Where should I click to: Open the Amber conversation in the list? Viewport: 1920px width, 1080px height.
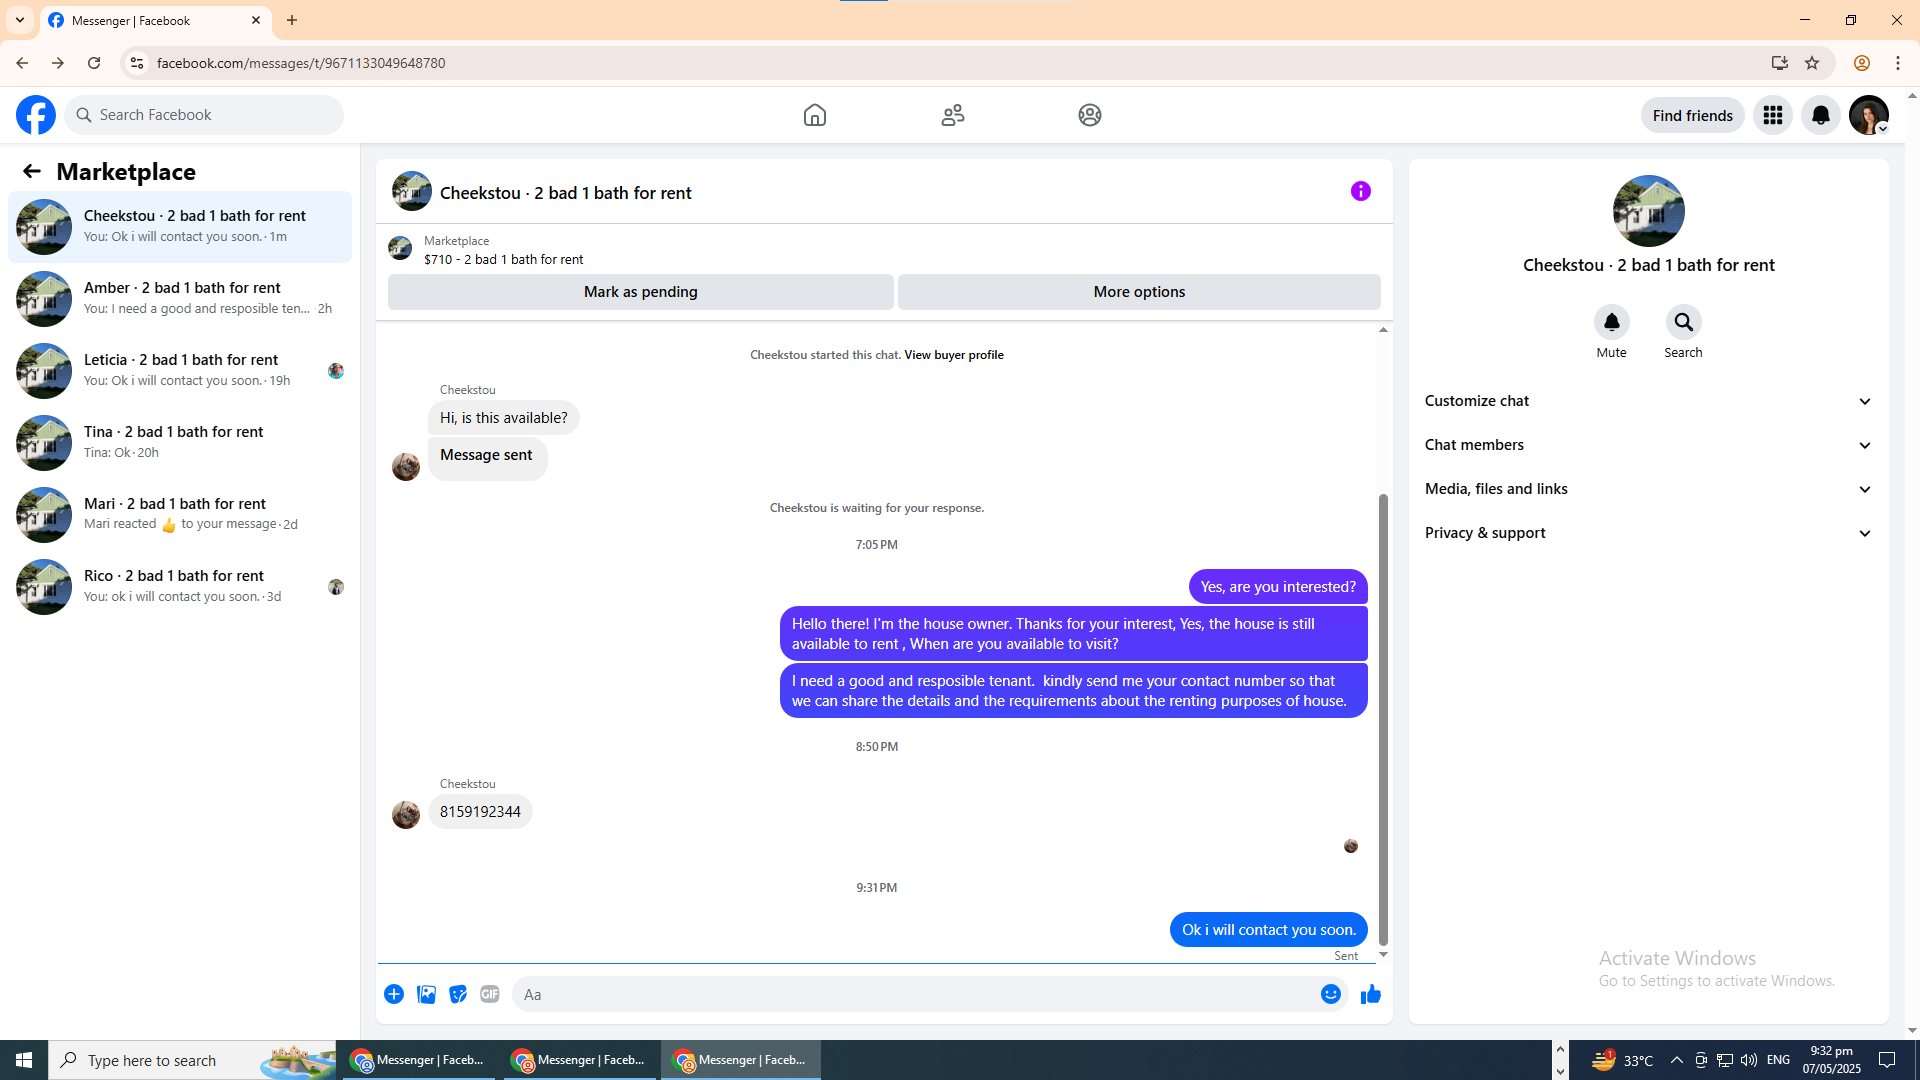pyautogui.click(x=180, y=298)
